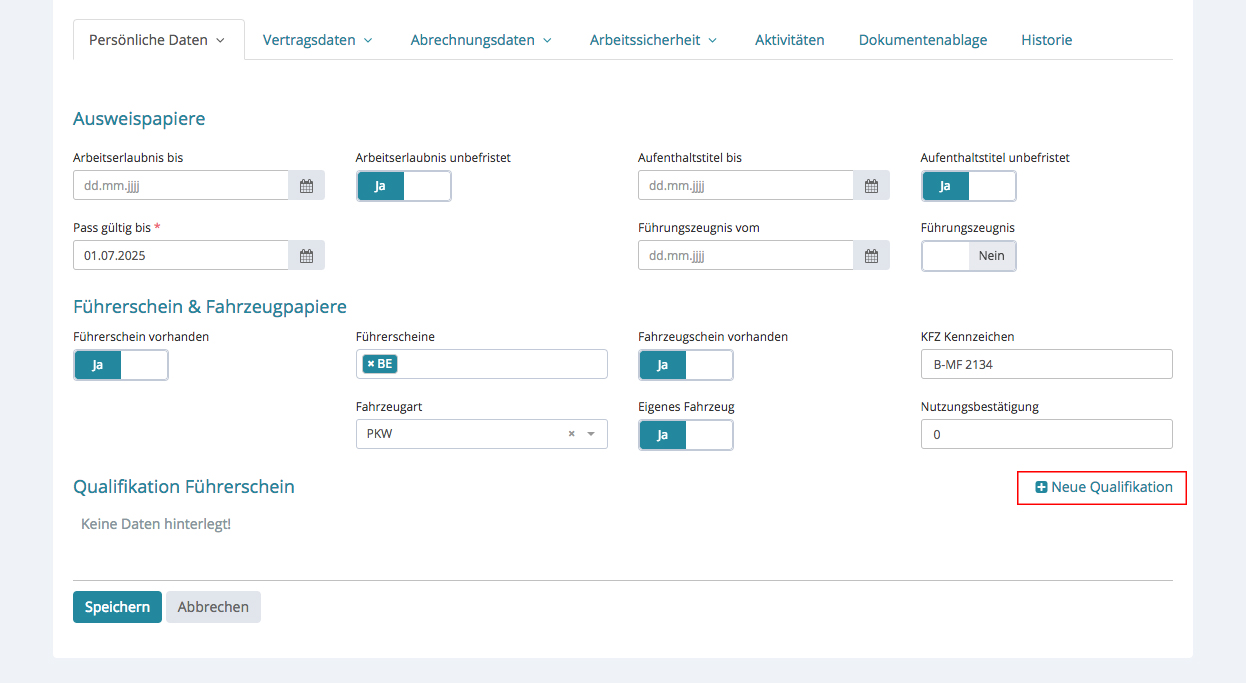The image size is (1246, 683).
Task: Click the Speichern button
Action: (117, 607)
